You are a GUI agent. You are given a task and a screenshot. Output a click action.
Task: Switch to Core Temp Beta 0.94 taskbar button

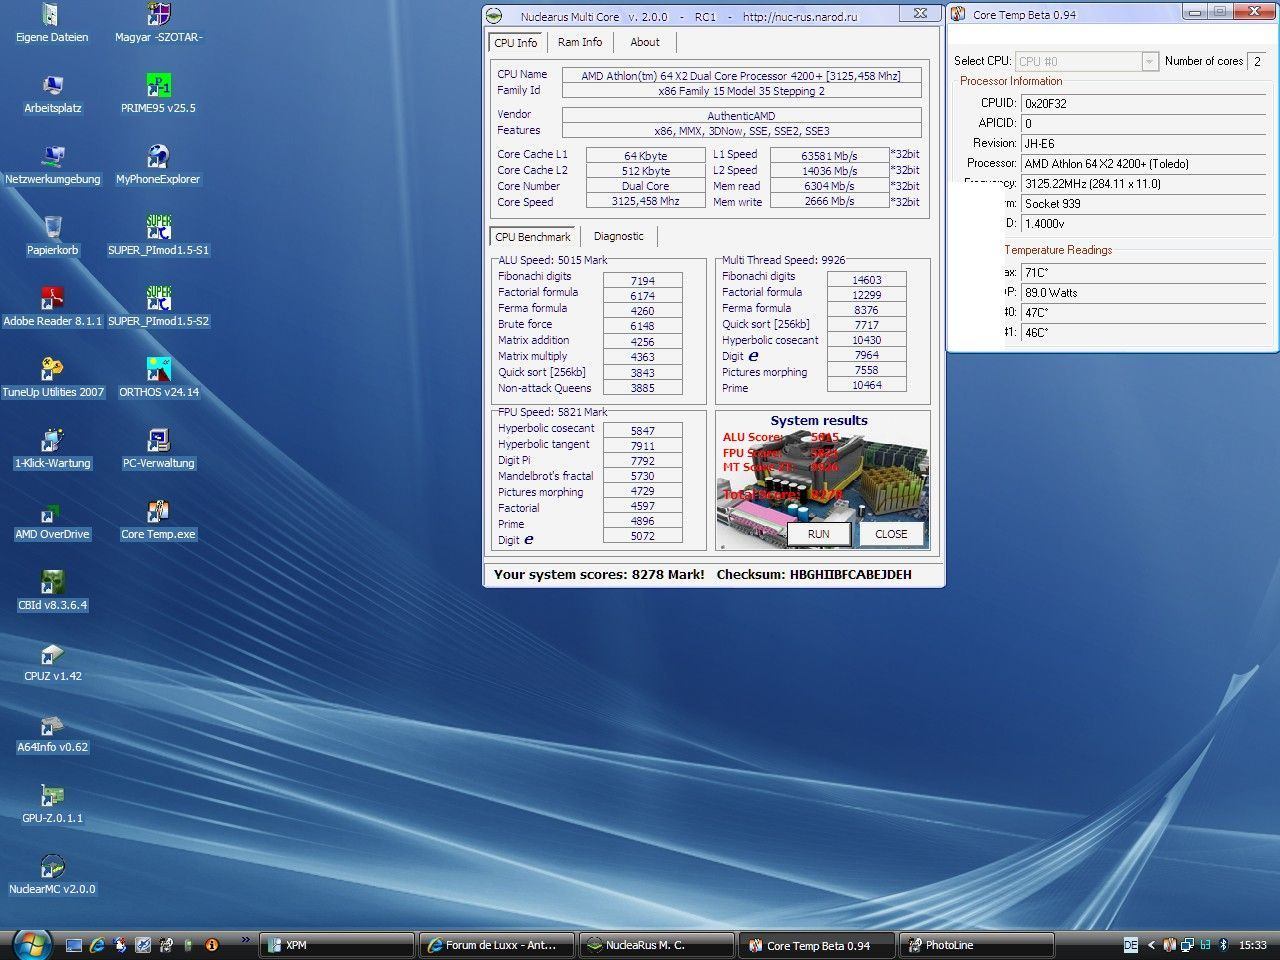click(x=817, y=945)
